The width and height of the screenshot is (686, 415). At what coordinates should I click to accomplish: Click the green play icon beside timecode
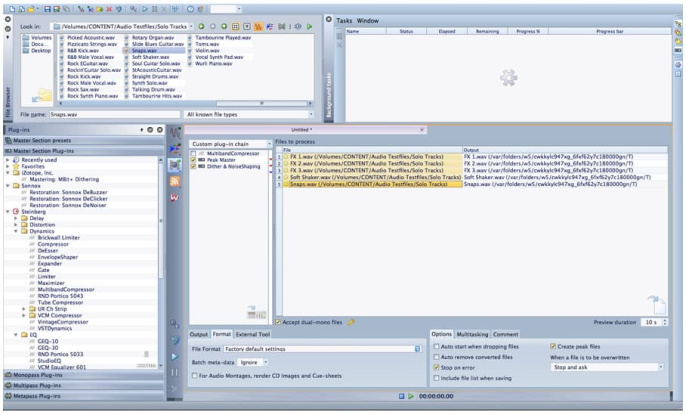pyautogui.click(x=411, y=396)
